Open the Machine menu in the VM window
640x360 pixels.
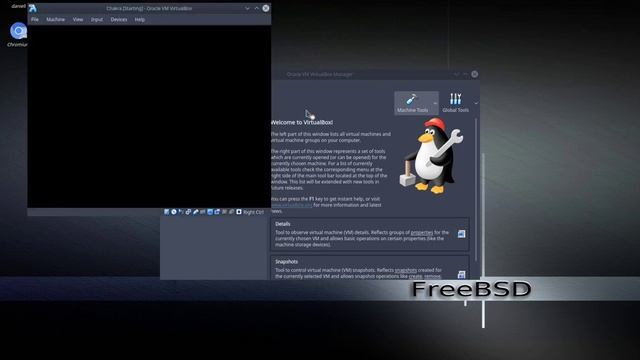point(56,19)
